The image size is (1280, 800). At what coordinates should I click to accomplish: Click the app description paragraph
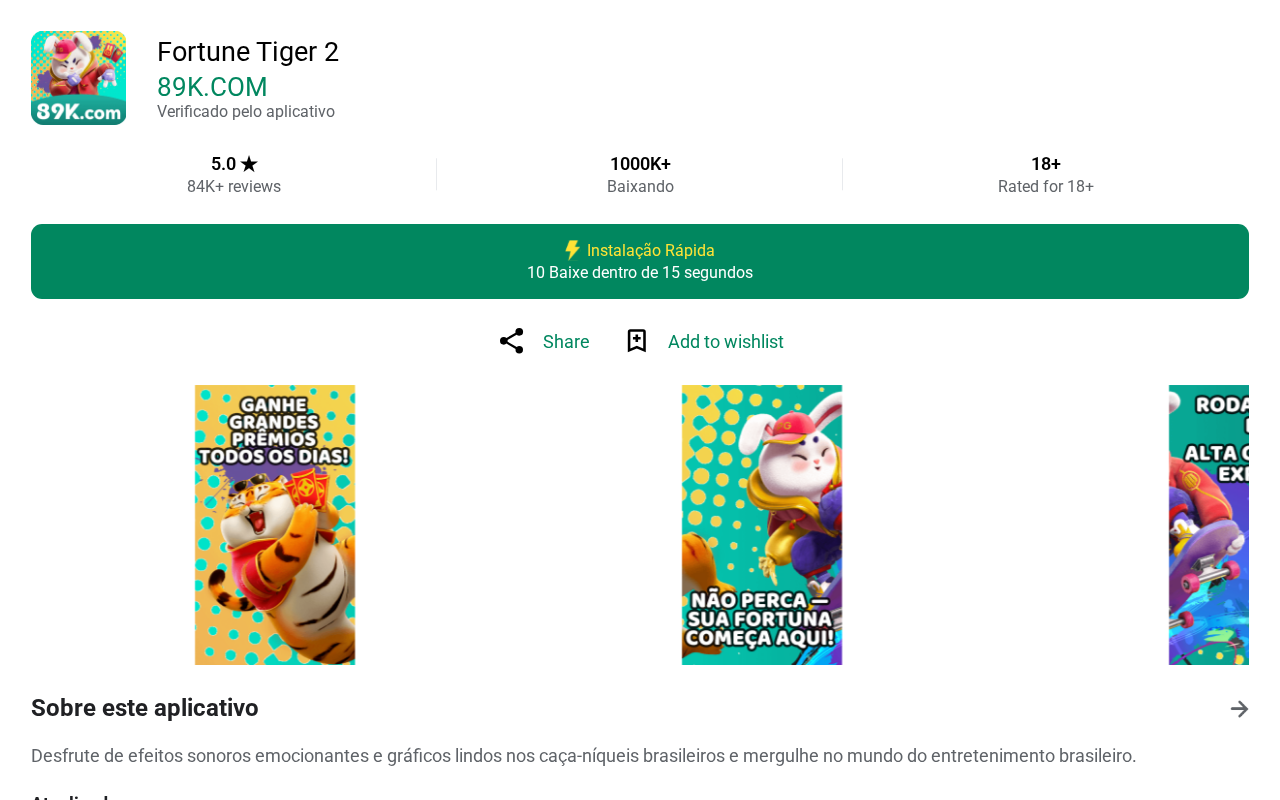coord(584,756)
